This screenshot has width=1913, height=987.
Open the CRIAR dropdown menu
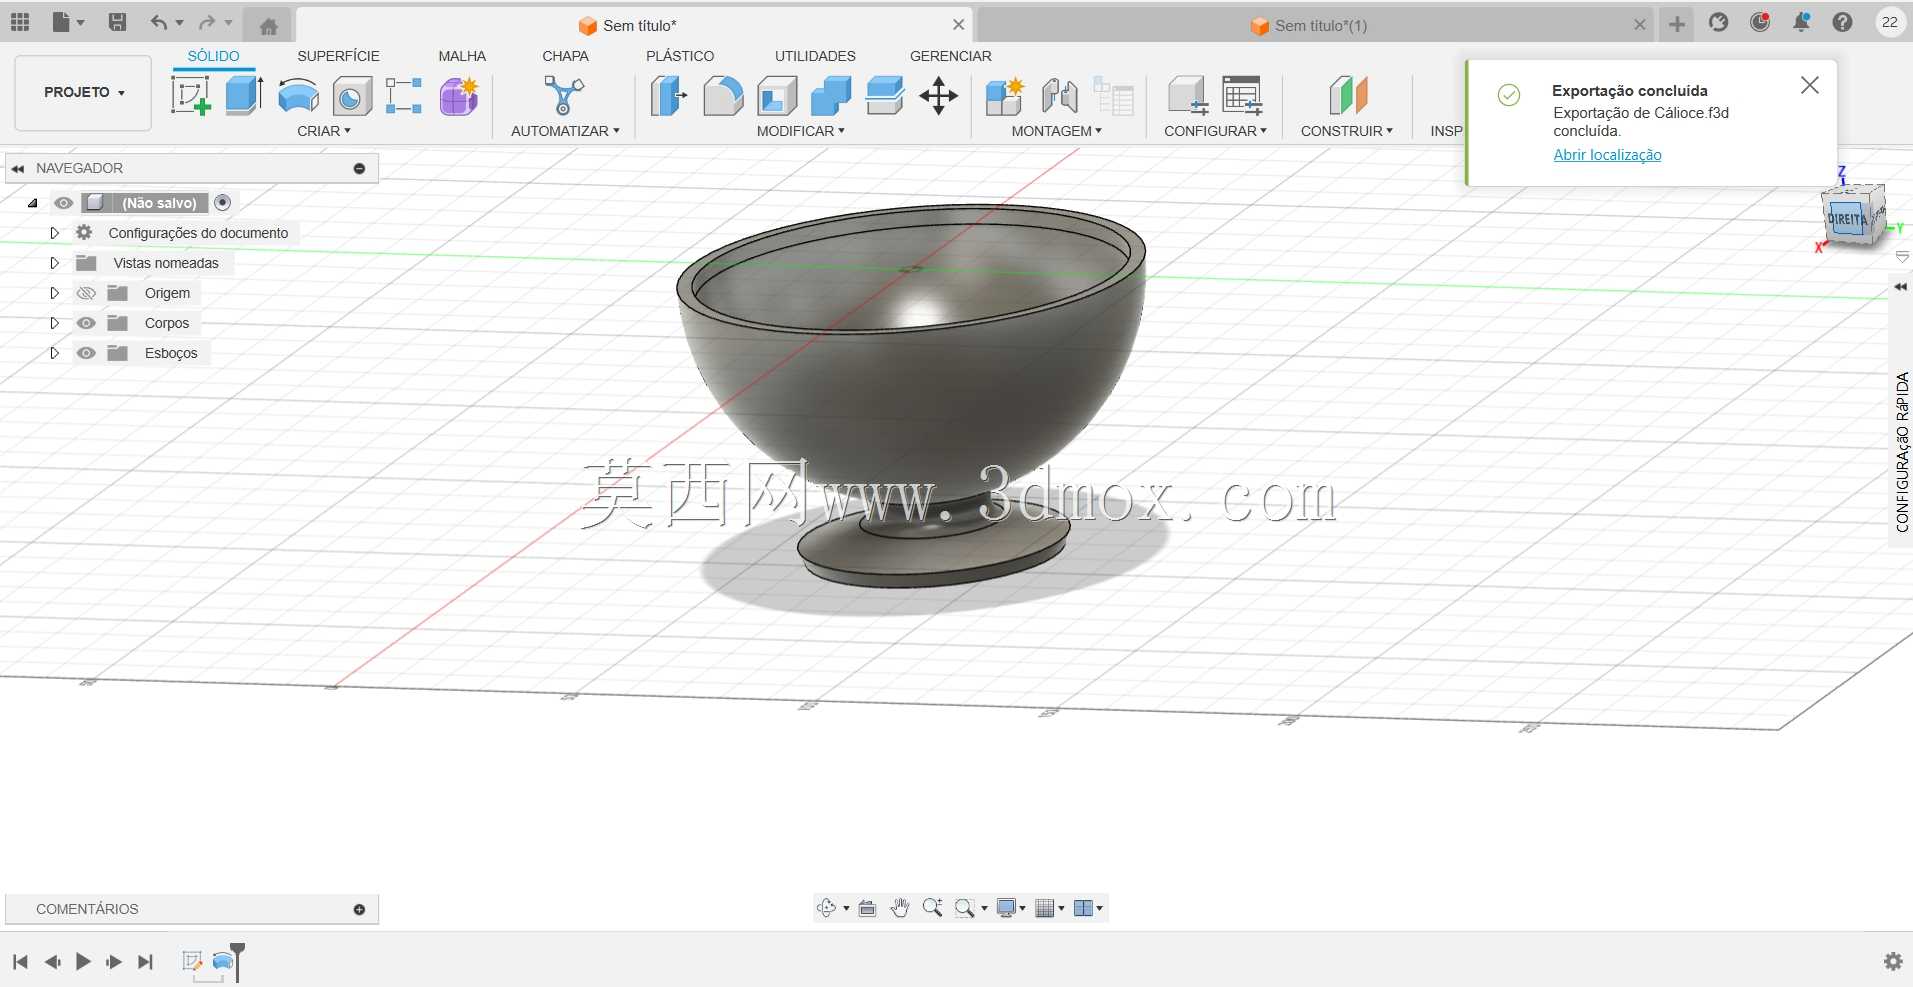pyautogui.click(x=324, y=131)
